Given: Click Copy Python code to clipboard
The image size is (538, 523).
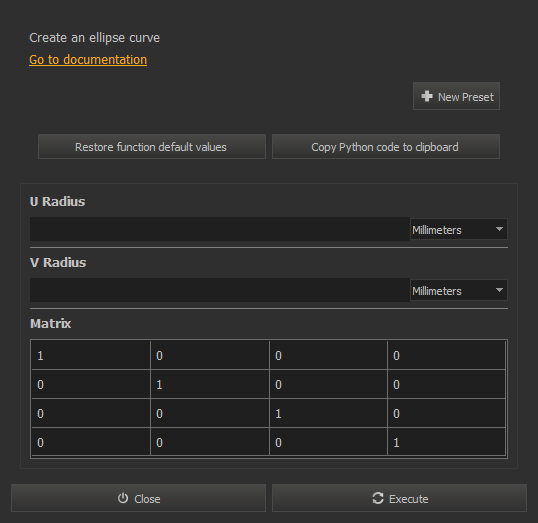Looking at the screenshot, I should tap(386, 147).
